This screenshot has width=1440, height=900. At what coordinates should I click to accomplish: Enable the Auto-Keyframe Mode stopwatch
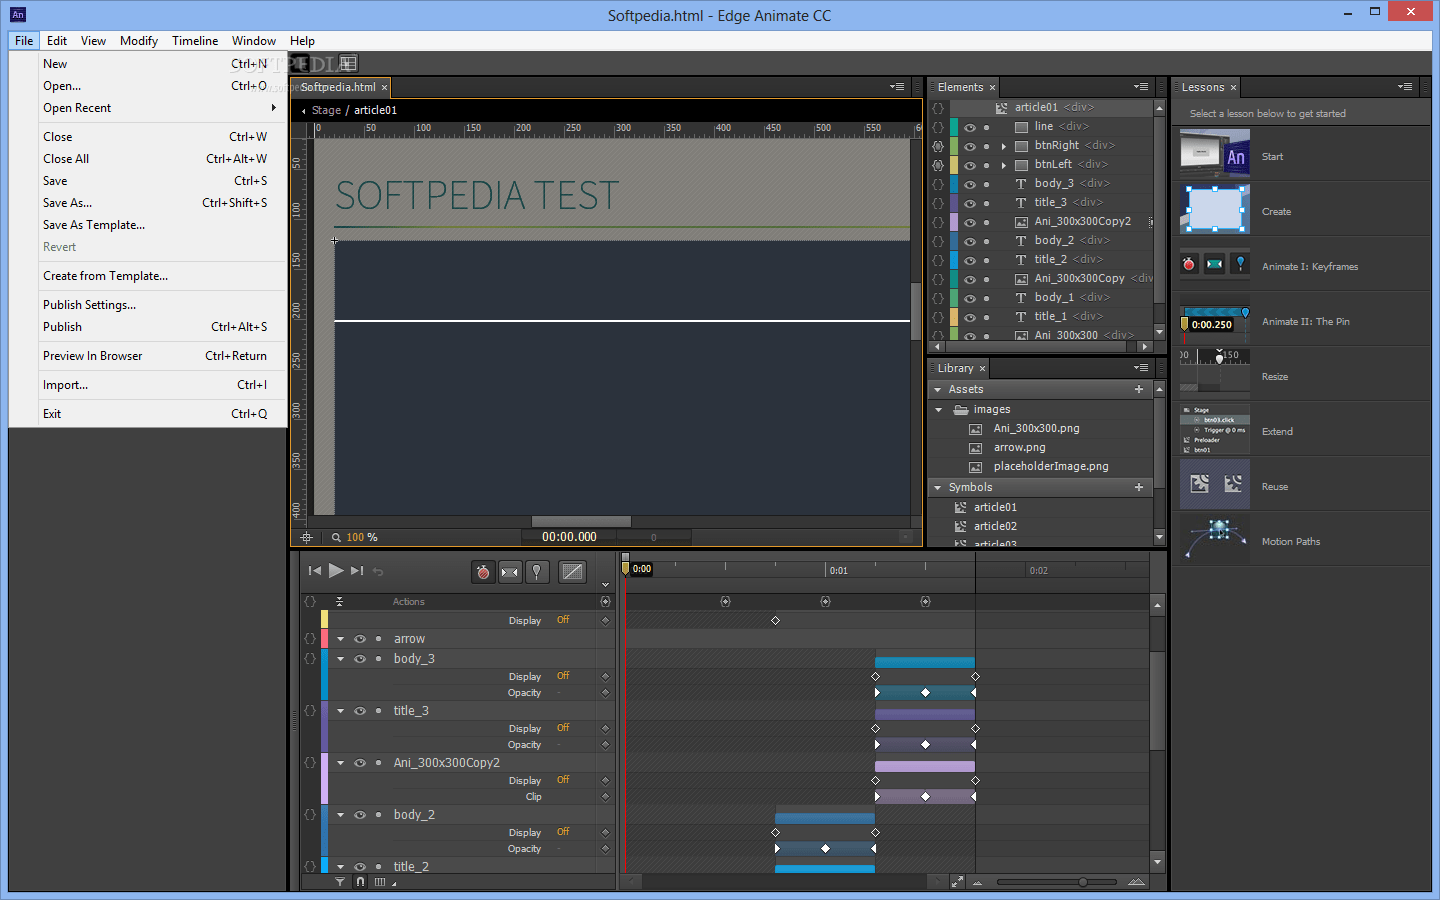click(482, 571)
